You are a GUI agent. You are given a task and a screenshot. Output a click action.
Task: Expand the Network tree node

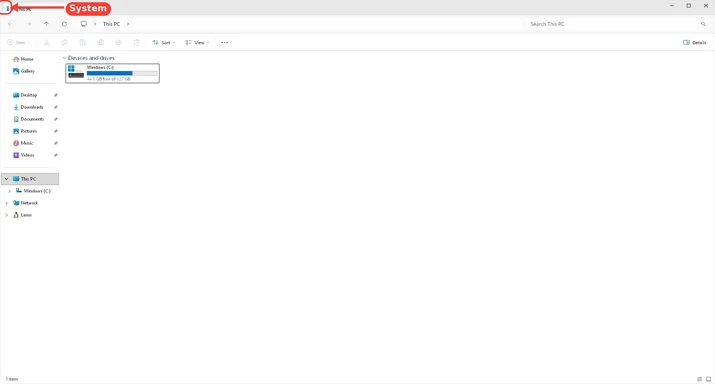click(6, 203)
